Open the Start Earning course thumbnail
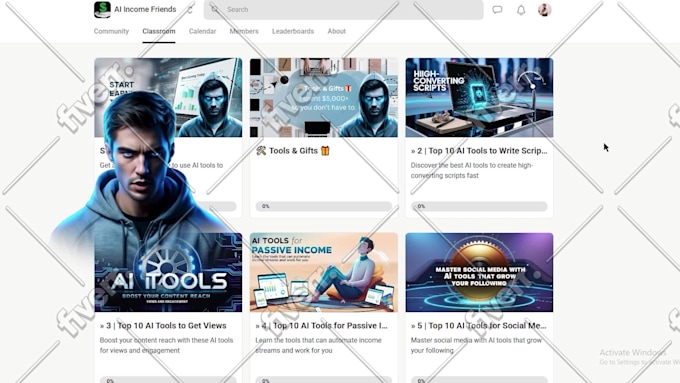 click(x=168, y=98)
